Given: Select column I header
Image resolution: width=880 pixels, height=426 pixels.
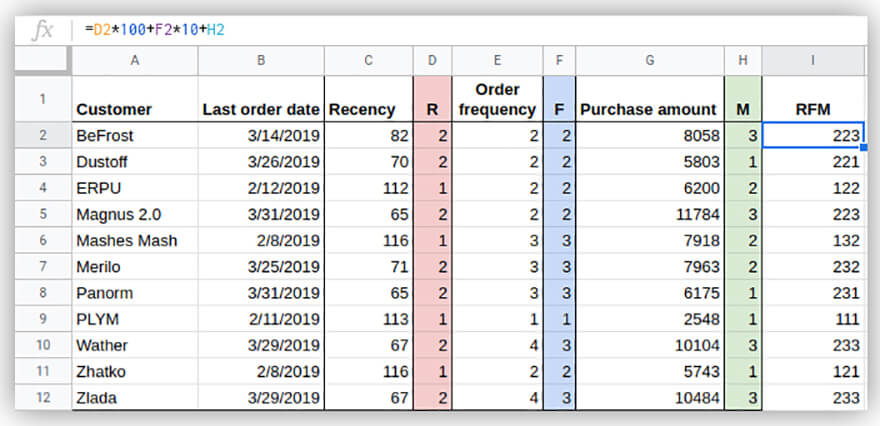Looking at the screenshot, I should [x=812, y=60].
